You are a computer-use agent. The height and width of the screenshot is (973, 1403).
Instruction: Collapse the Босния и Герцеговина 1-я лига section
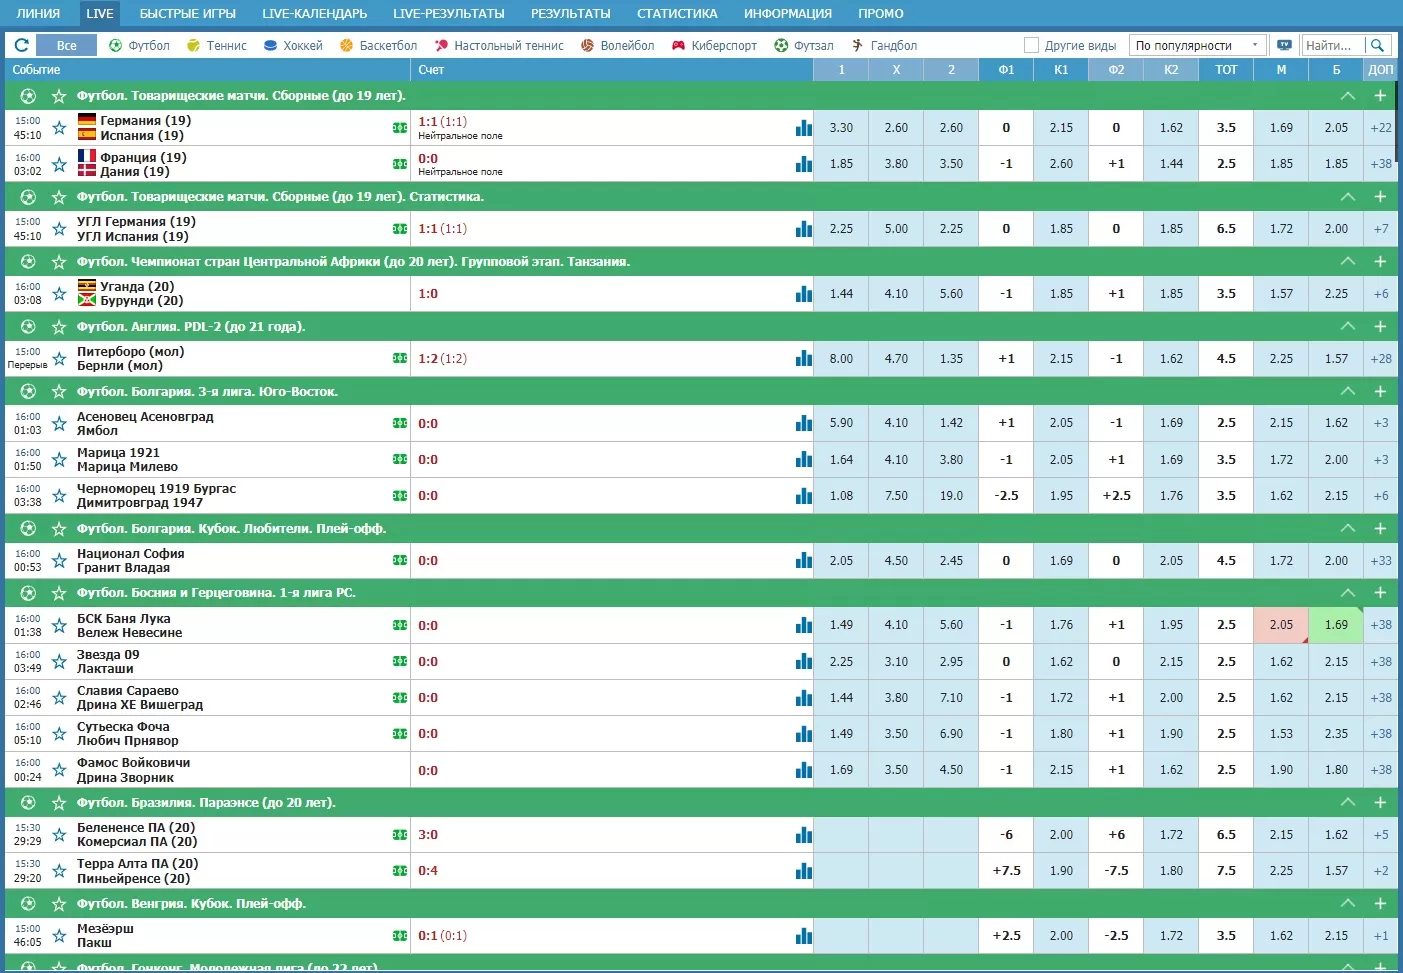pyautogui.click(x=1347, y=593)
